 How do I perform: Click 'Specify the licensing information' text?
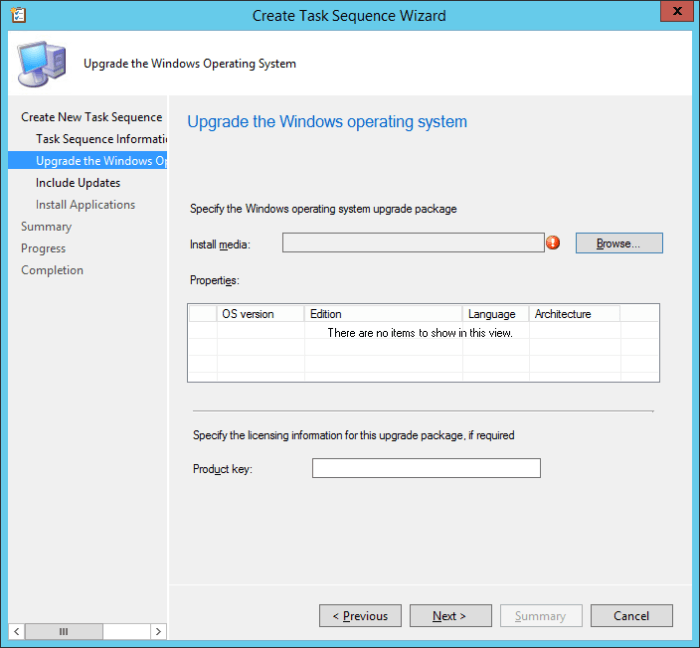click(x=354, y=435)
